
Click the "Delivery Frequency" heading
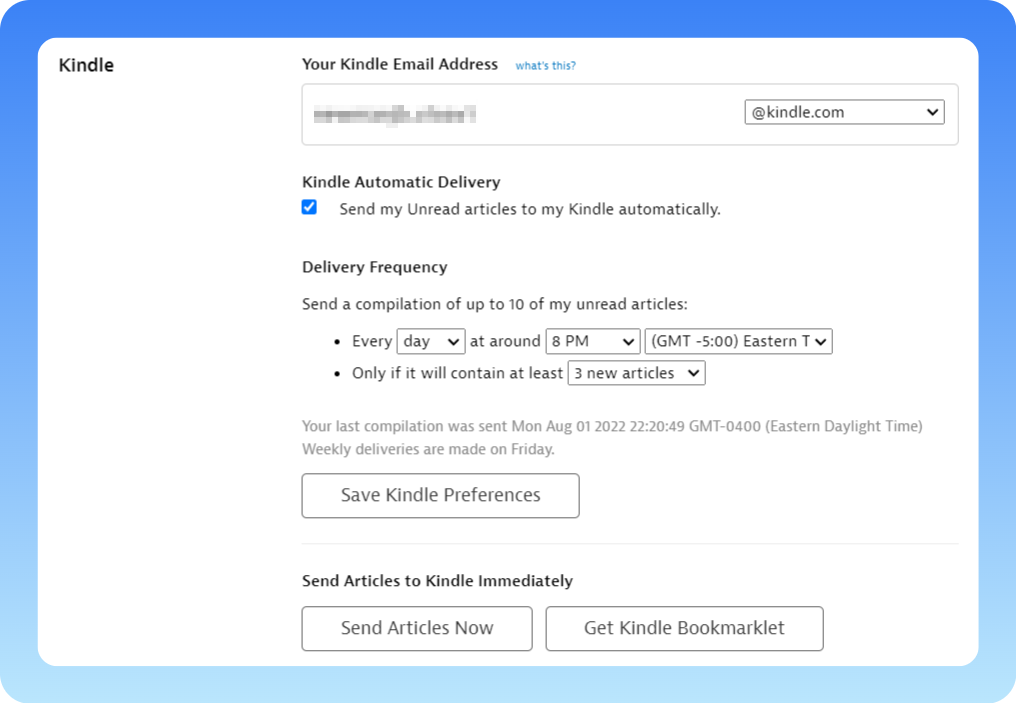[x=374, y=268]
